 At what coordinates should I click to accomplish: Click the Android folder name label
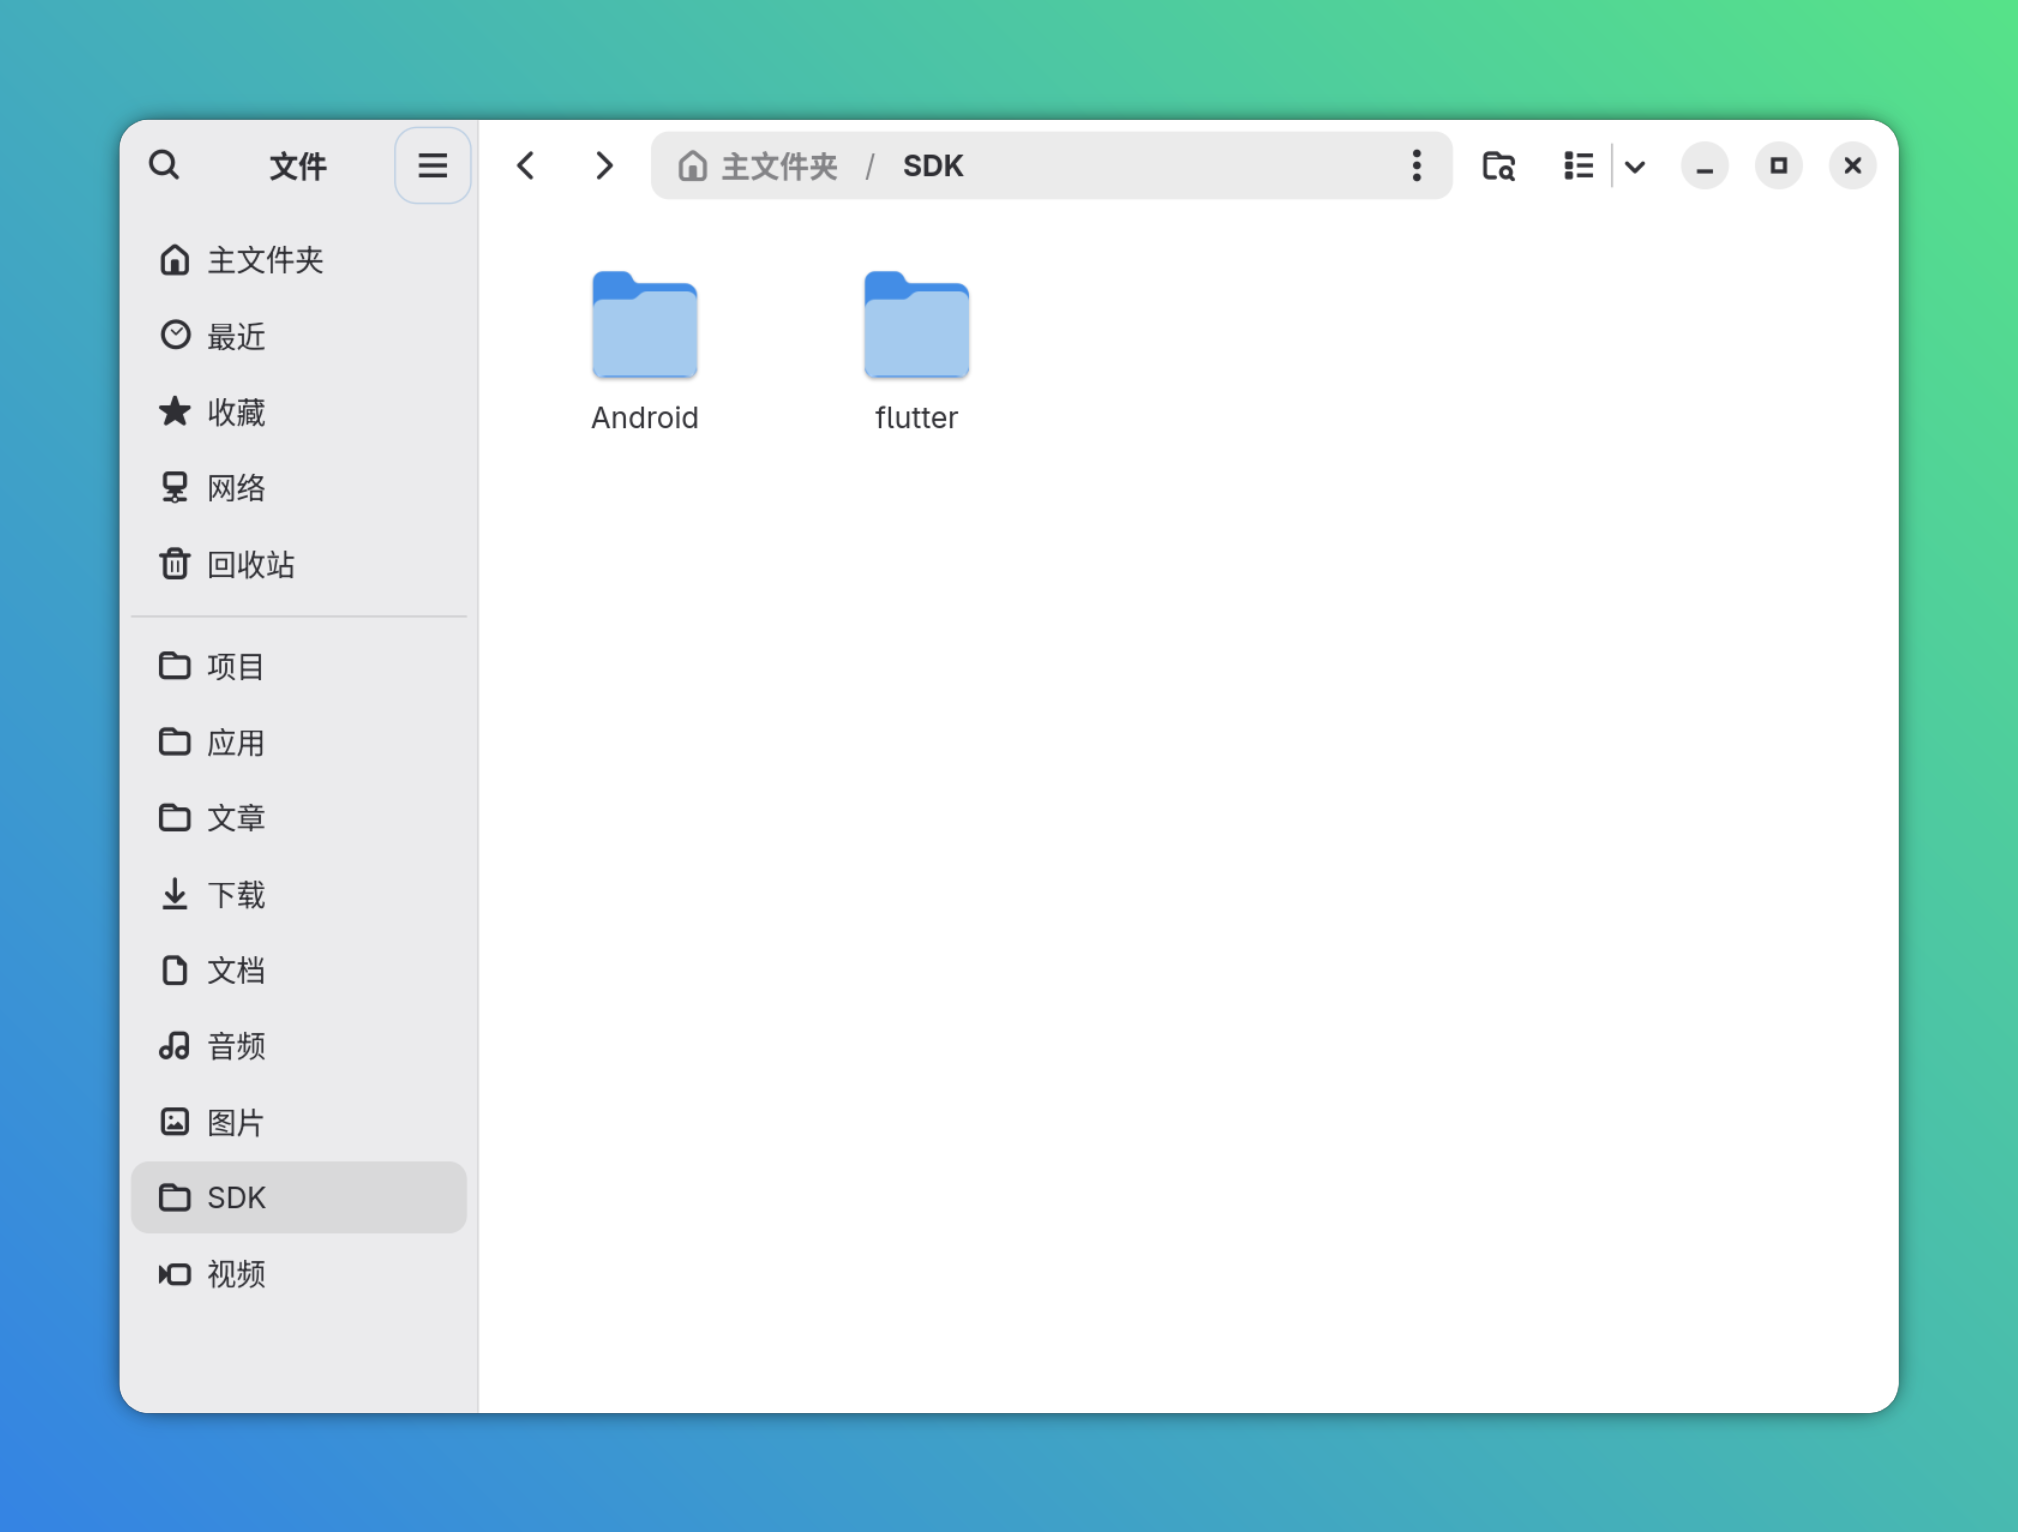[645, 418]
